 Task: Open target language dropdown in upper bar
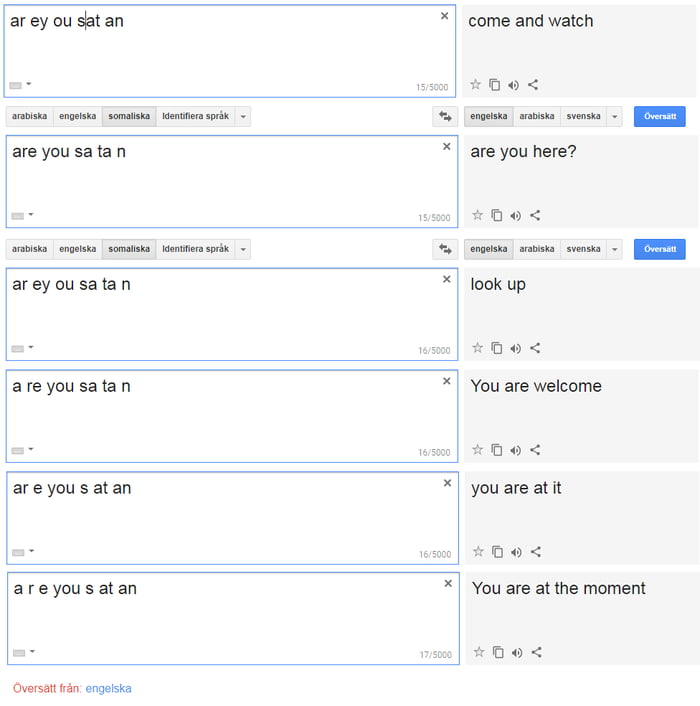point(614,117)
